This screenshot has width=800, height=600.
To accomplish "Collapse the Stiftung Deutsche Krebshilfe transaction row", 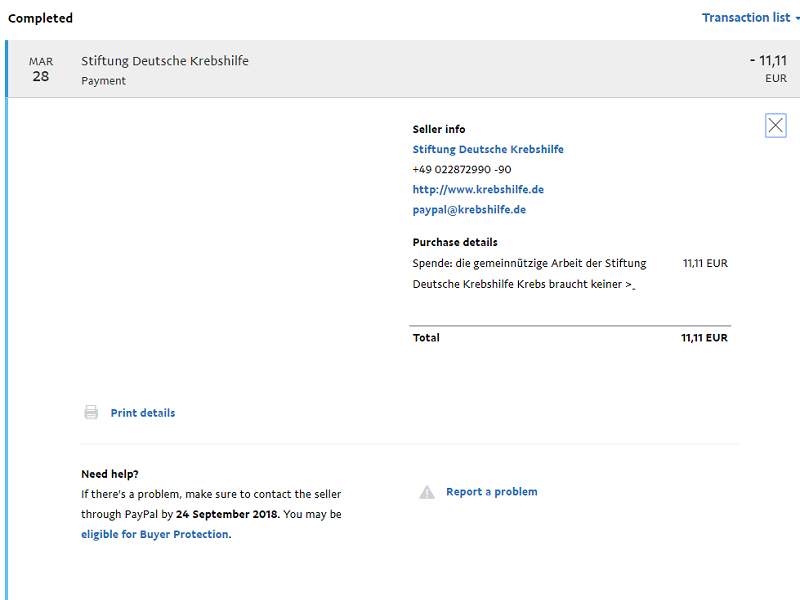I will (403, 69).
